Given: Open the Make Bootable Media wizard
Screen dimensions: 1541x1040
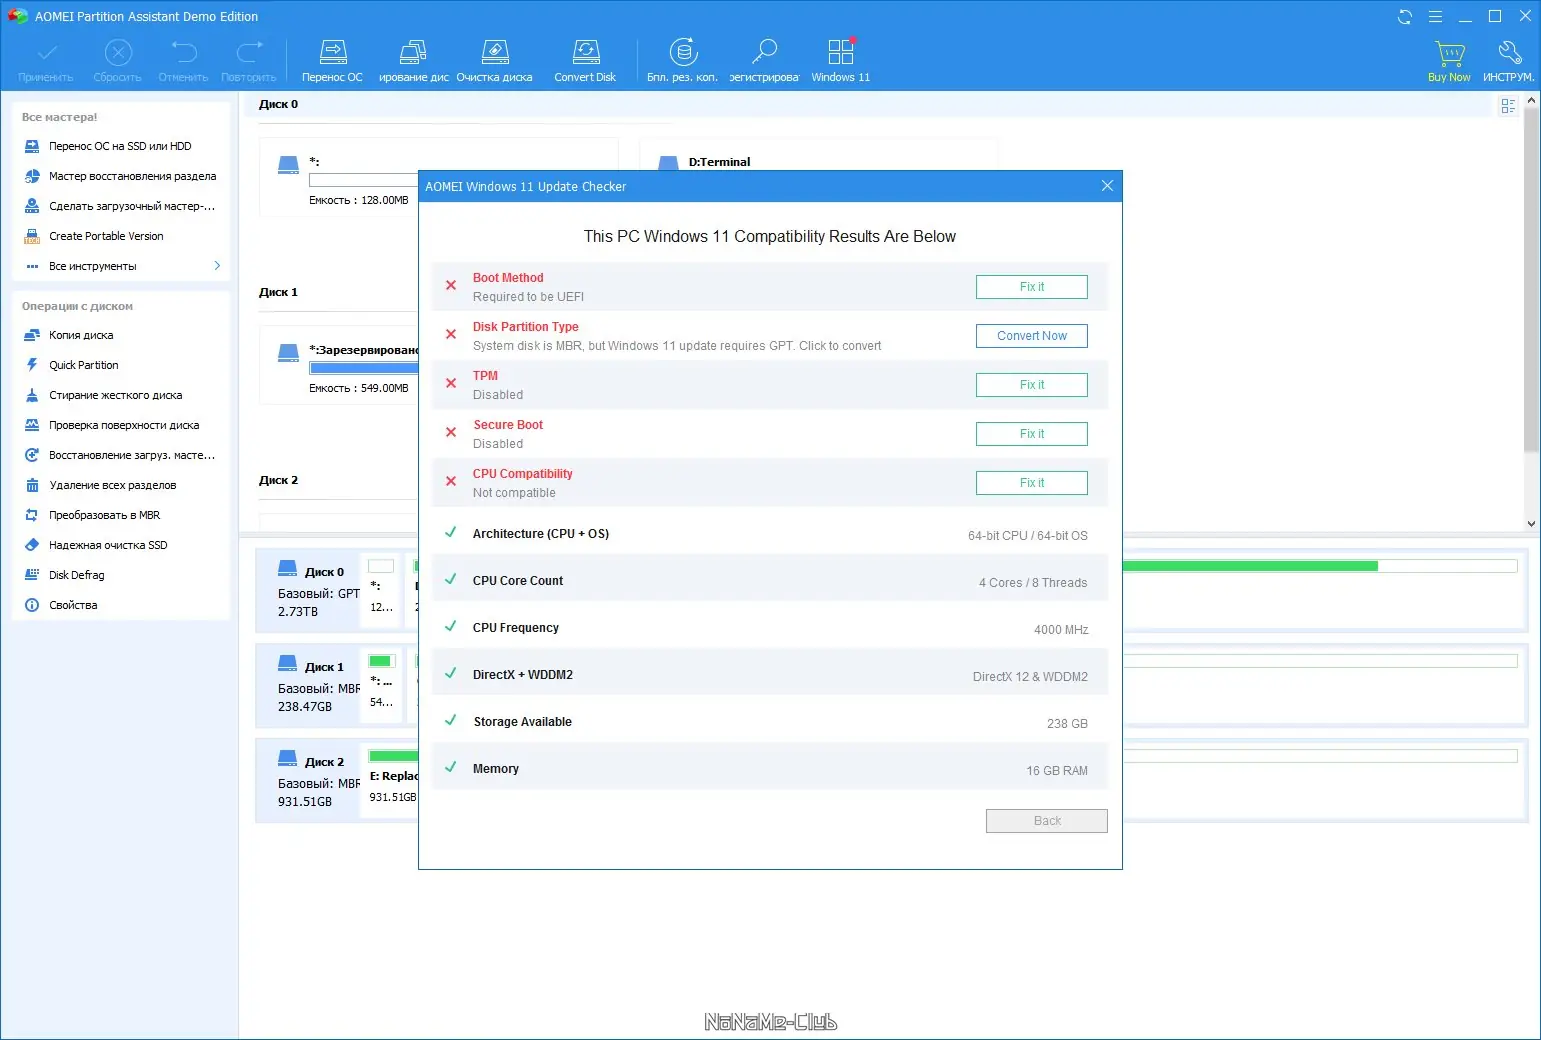Looking at the screenshot, I should (120, 206).
